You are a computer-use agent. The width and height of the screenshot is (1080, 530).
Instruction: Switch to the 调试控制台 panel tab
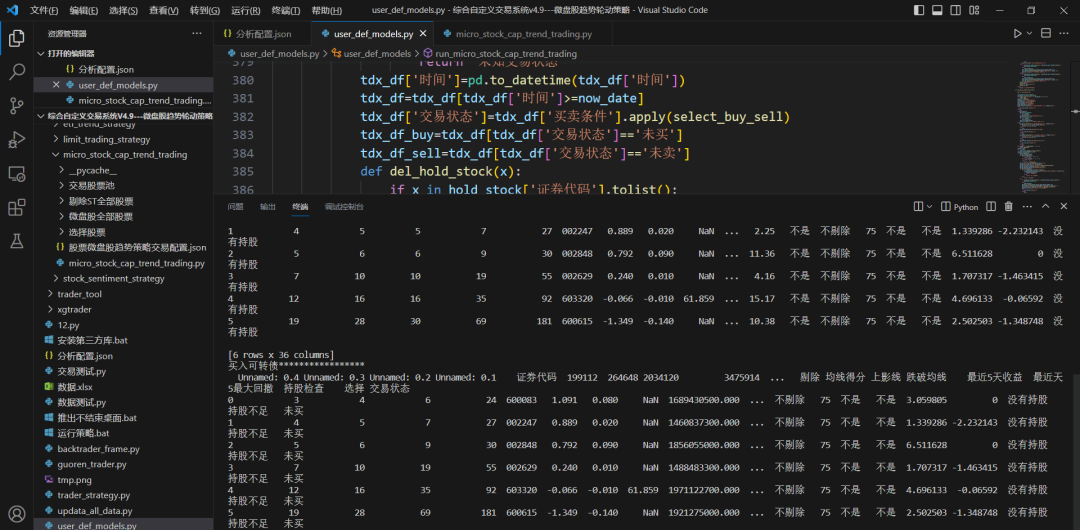point(344,206)
